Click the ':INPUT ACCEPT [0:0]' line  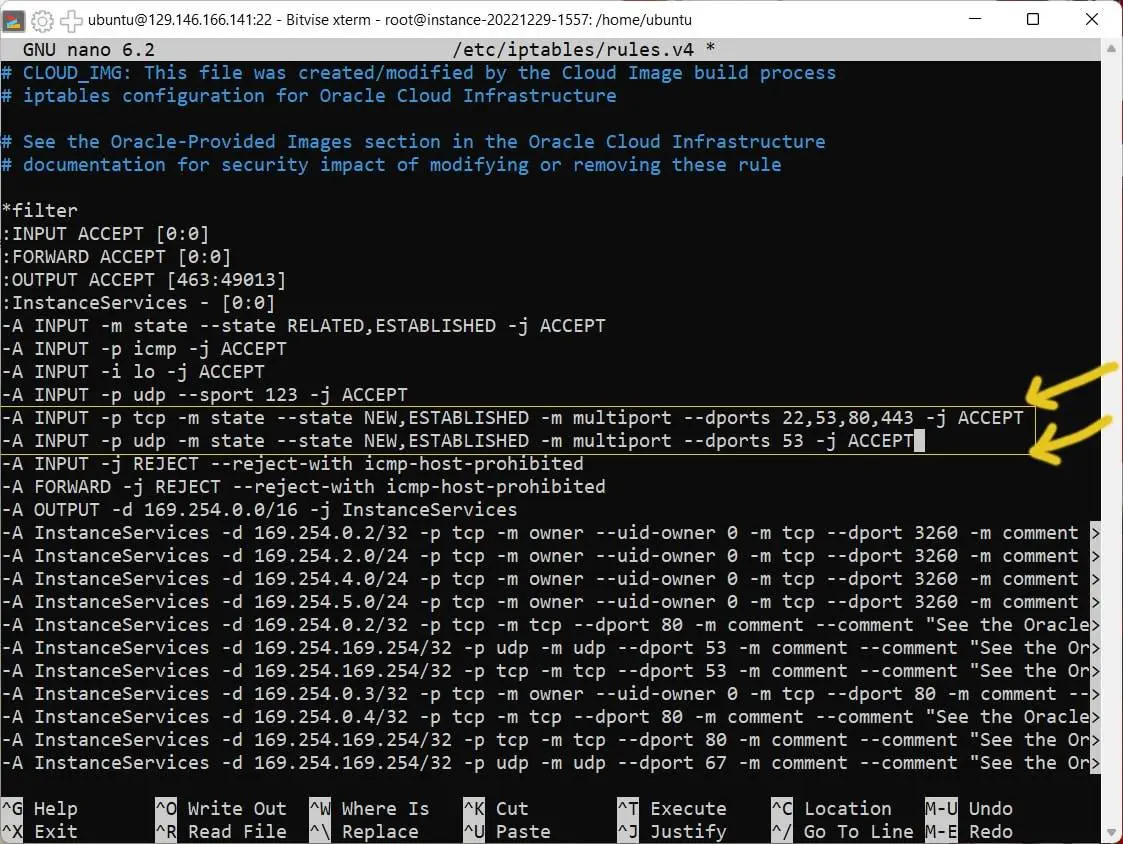105,234
